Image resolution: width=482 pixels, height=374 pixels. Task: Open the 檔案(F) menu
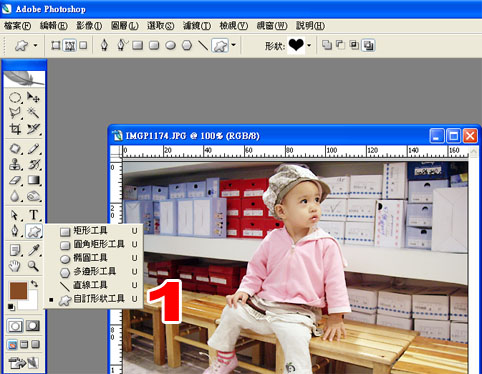point(18,26)
